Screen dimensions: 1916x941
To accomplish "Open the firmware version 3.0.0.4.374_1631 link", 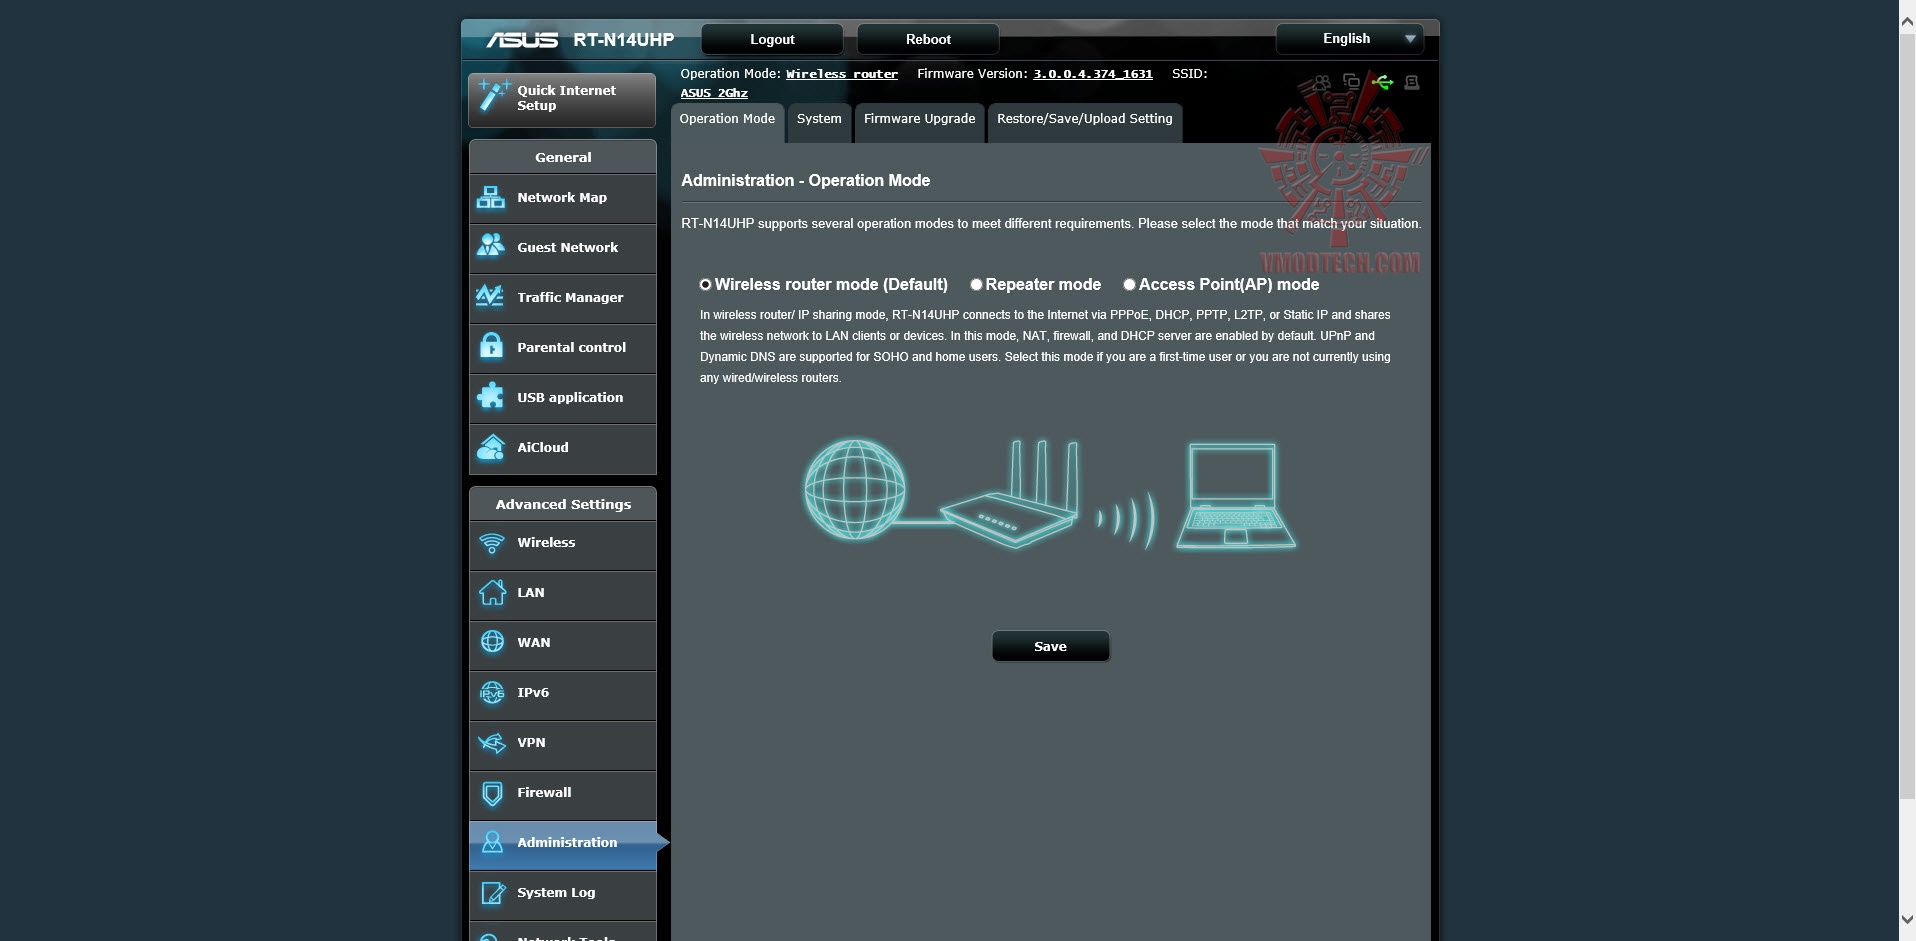I will (1093, 74).
